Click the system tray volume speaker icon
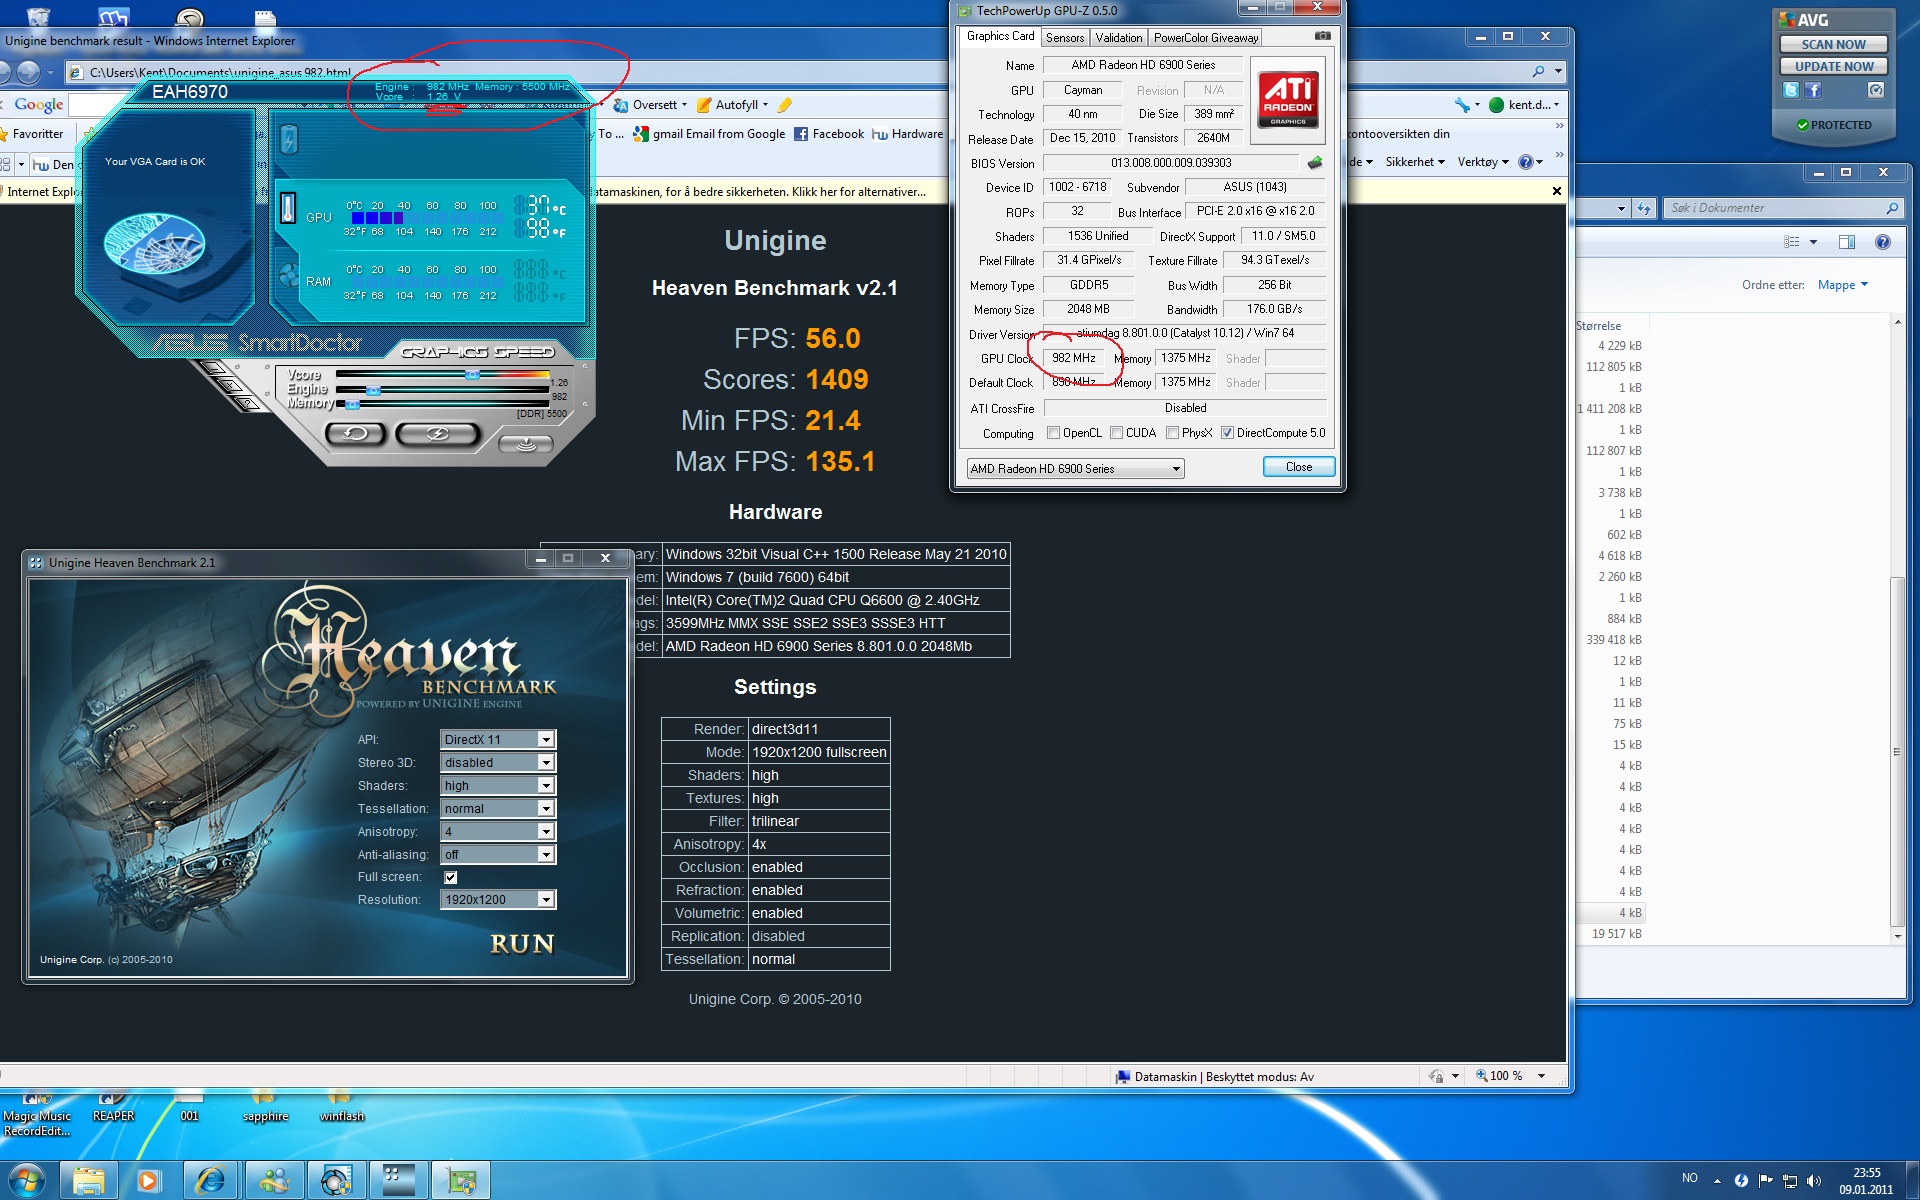Viewport: 1920px width, 1200px height. point(1813,1180)
